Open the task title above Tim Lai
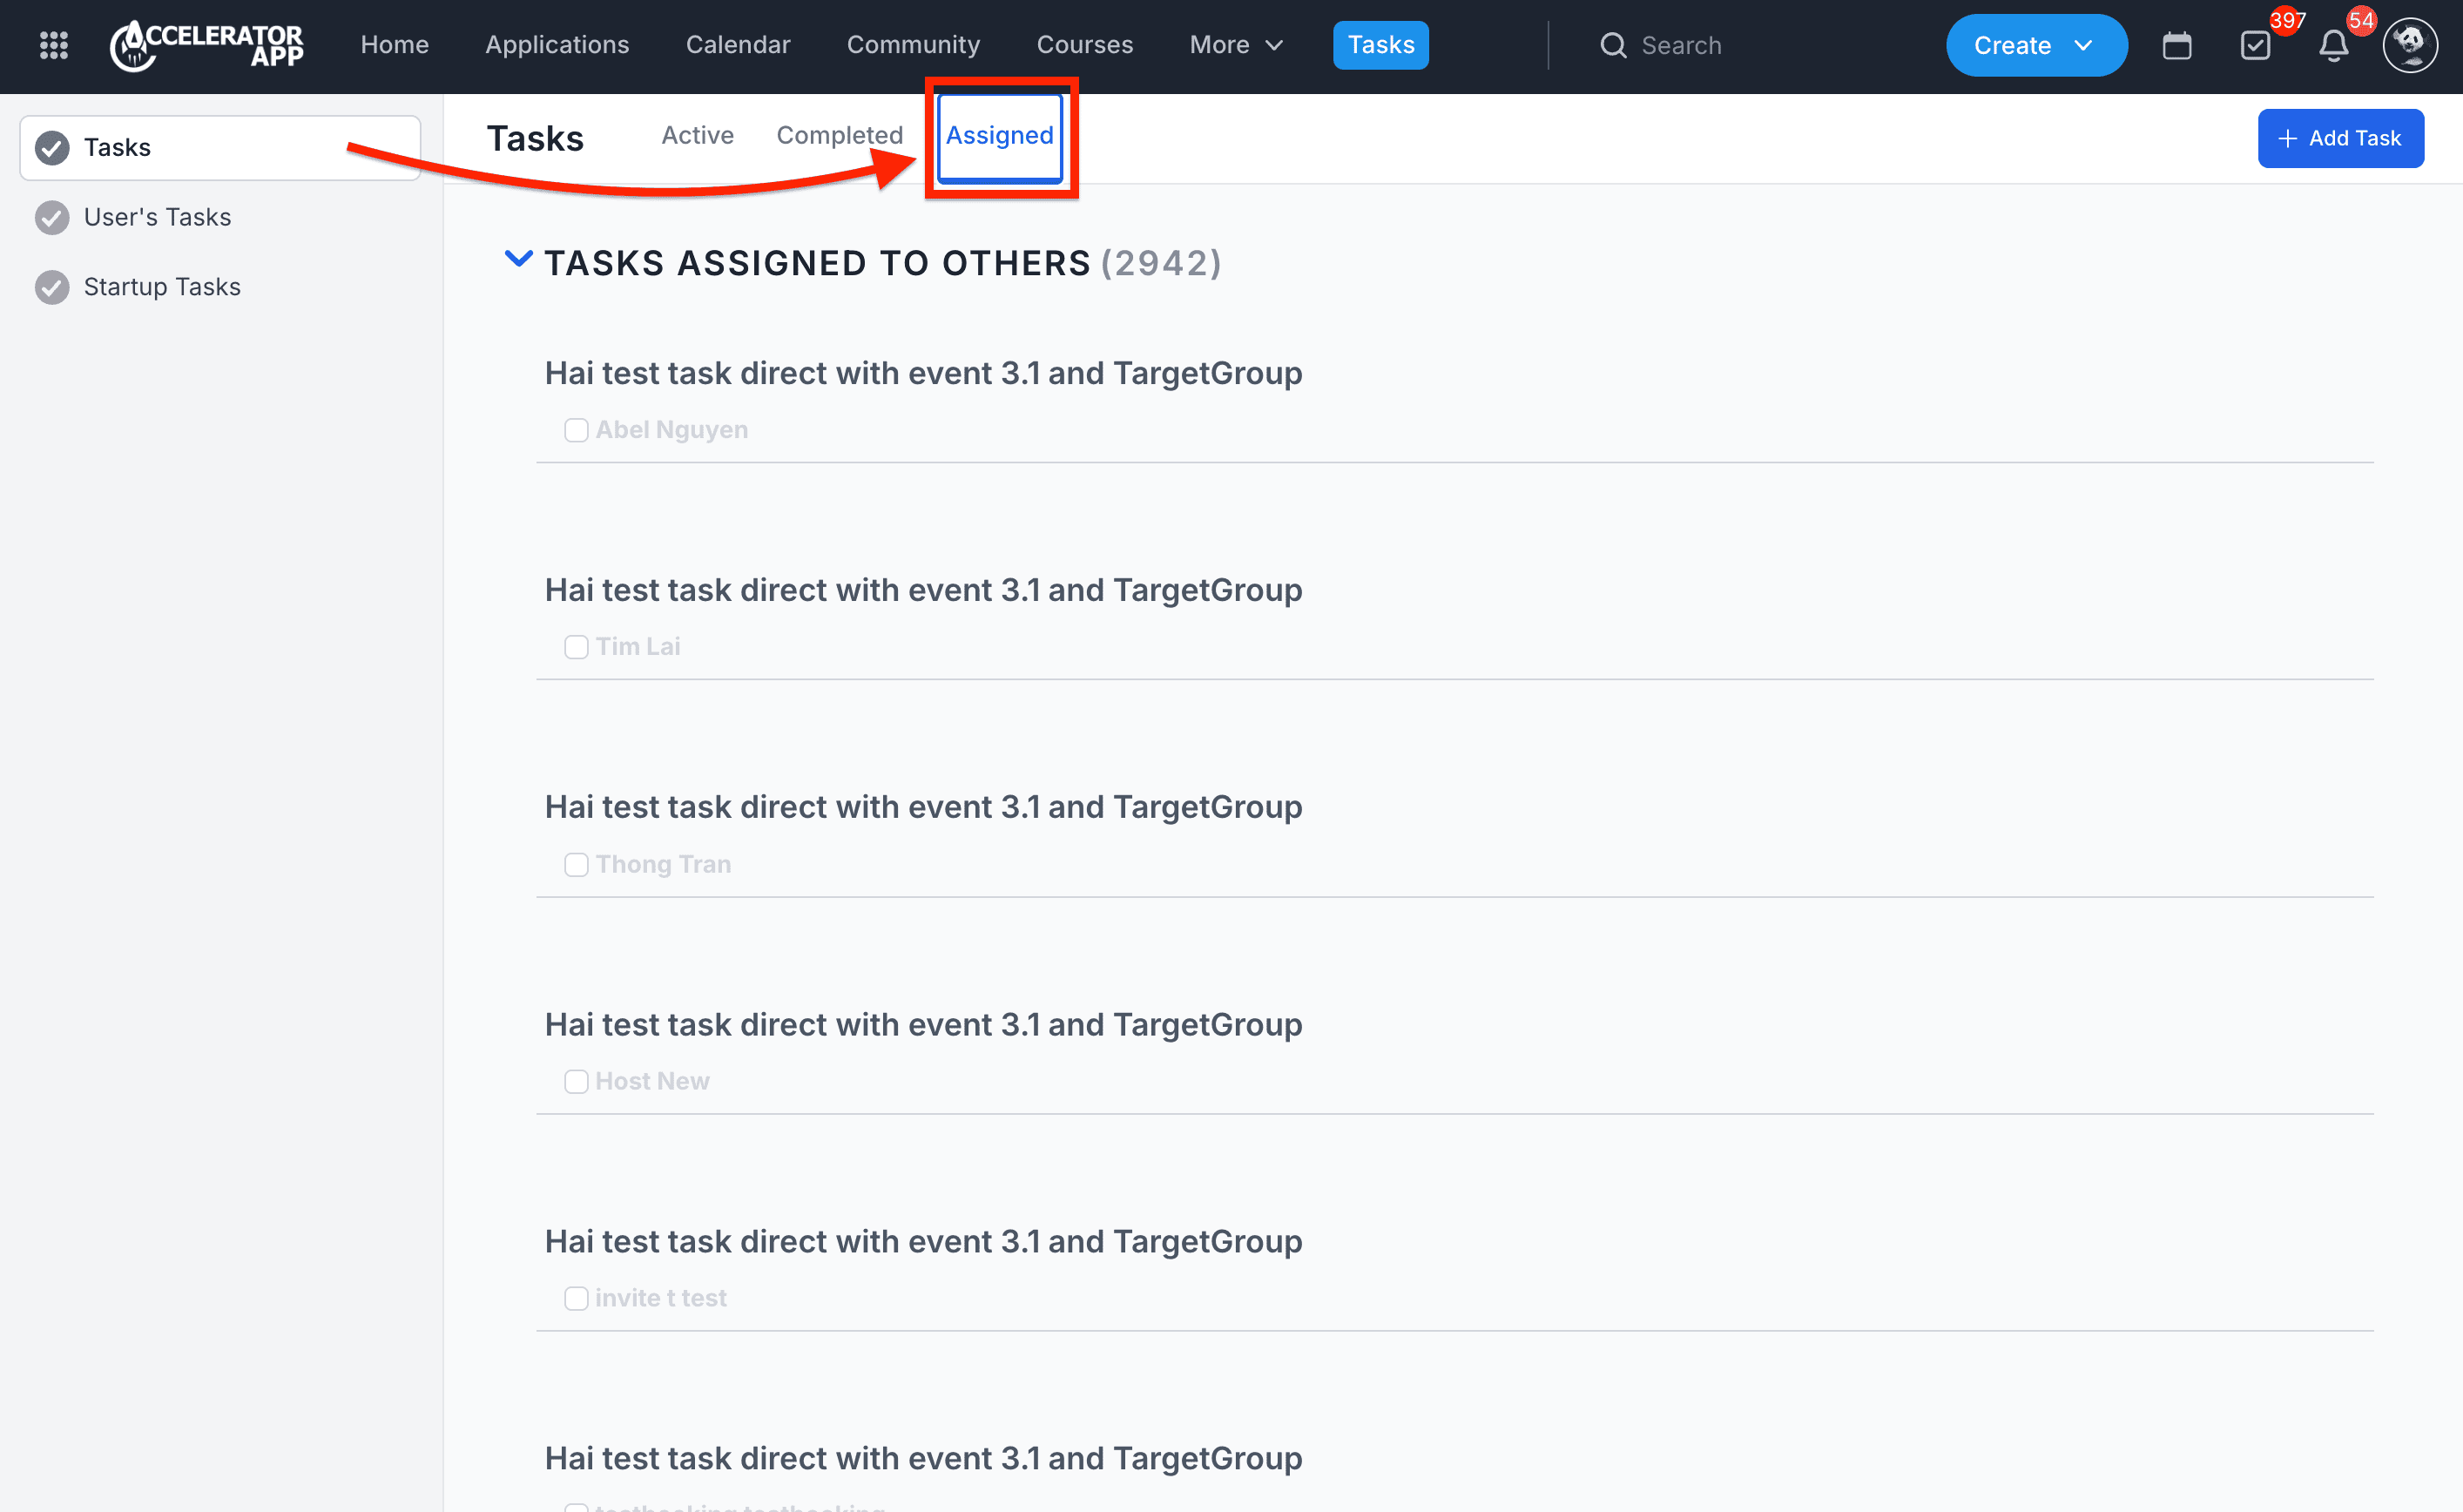 tap(923, 590)
